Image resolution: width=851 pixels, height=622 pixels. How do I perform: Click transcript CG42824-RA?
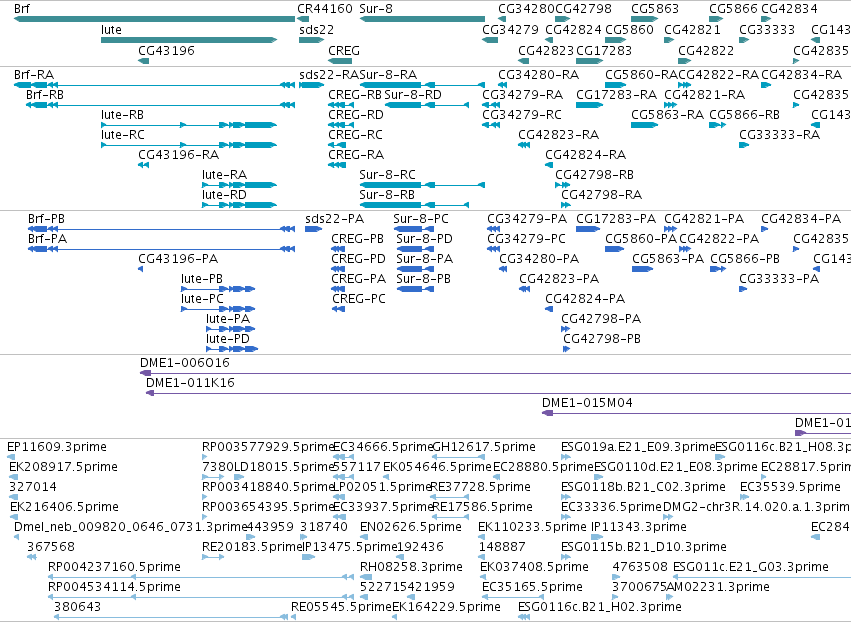[x=549, y=165]
